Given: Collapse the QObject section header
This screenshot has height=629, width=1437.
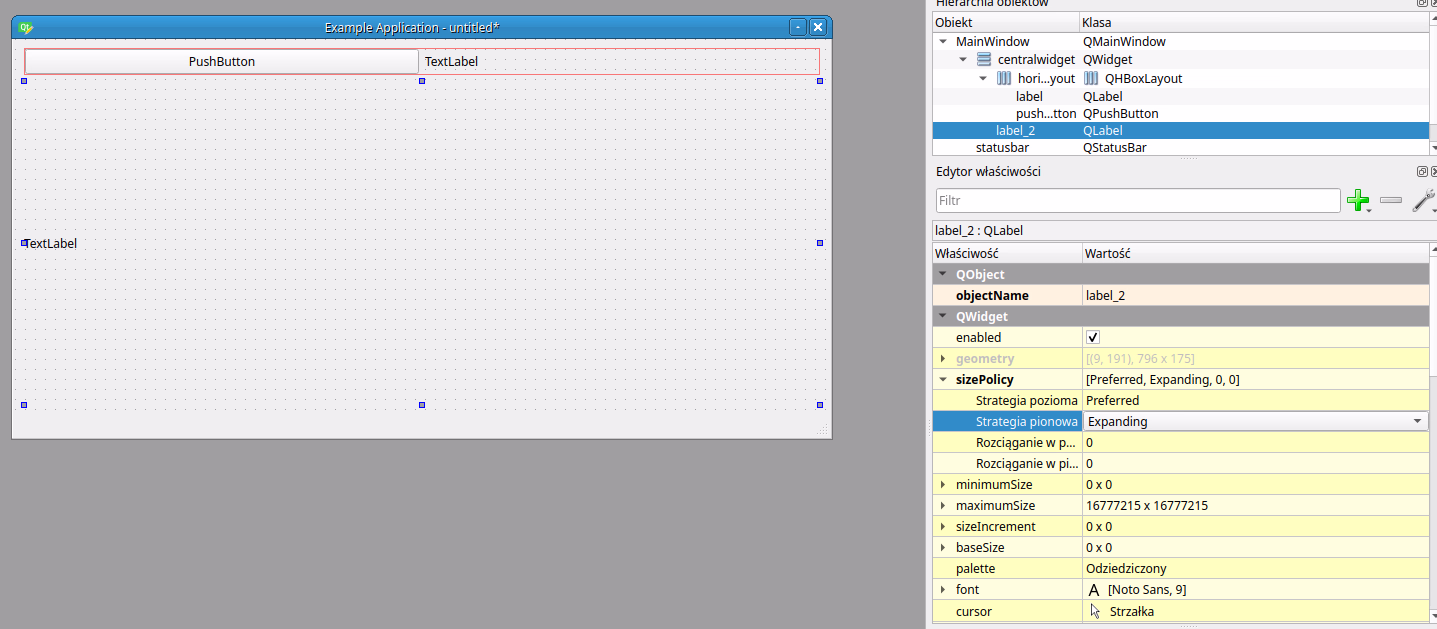Looking at the screenshot, I should tap(942, 275).
